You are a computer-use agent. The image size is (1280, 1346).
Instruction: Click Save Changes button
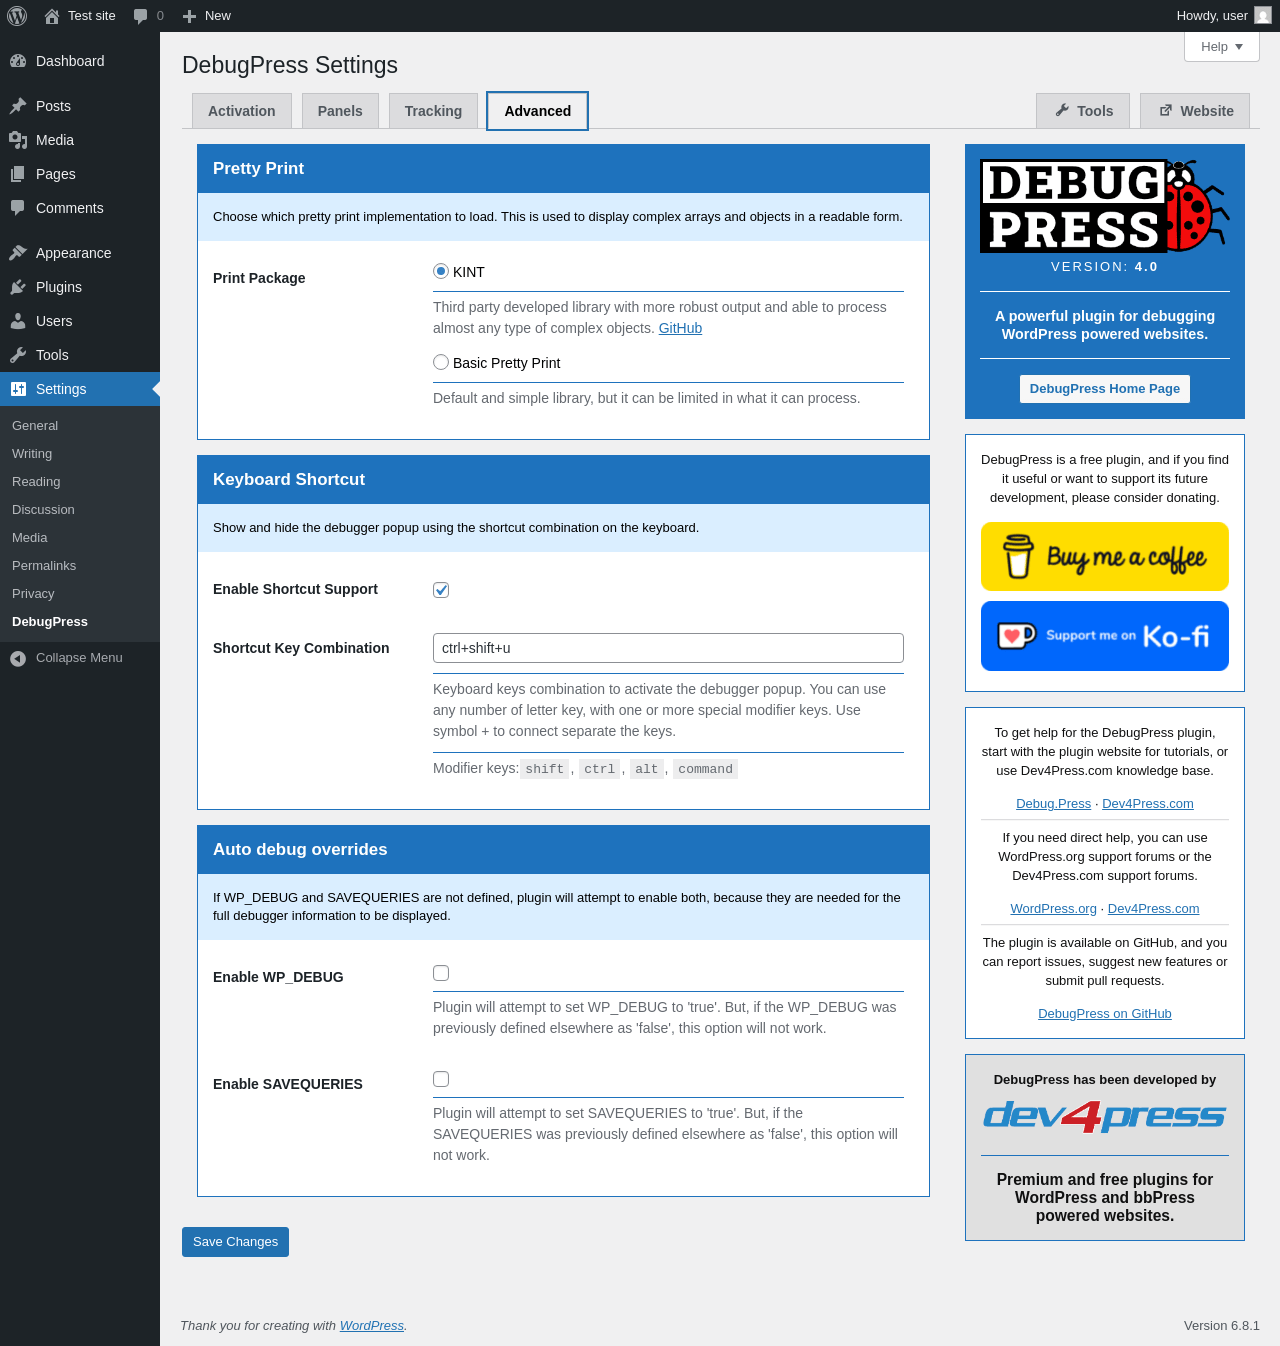pyautogui.click(x=235, y=1242)
